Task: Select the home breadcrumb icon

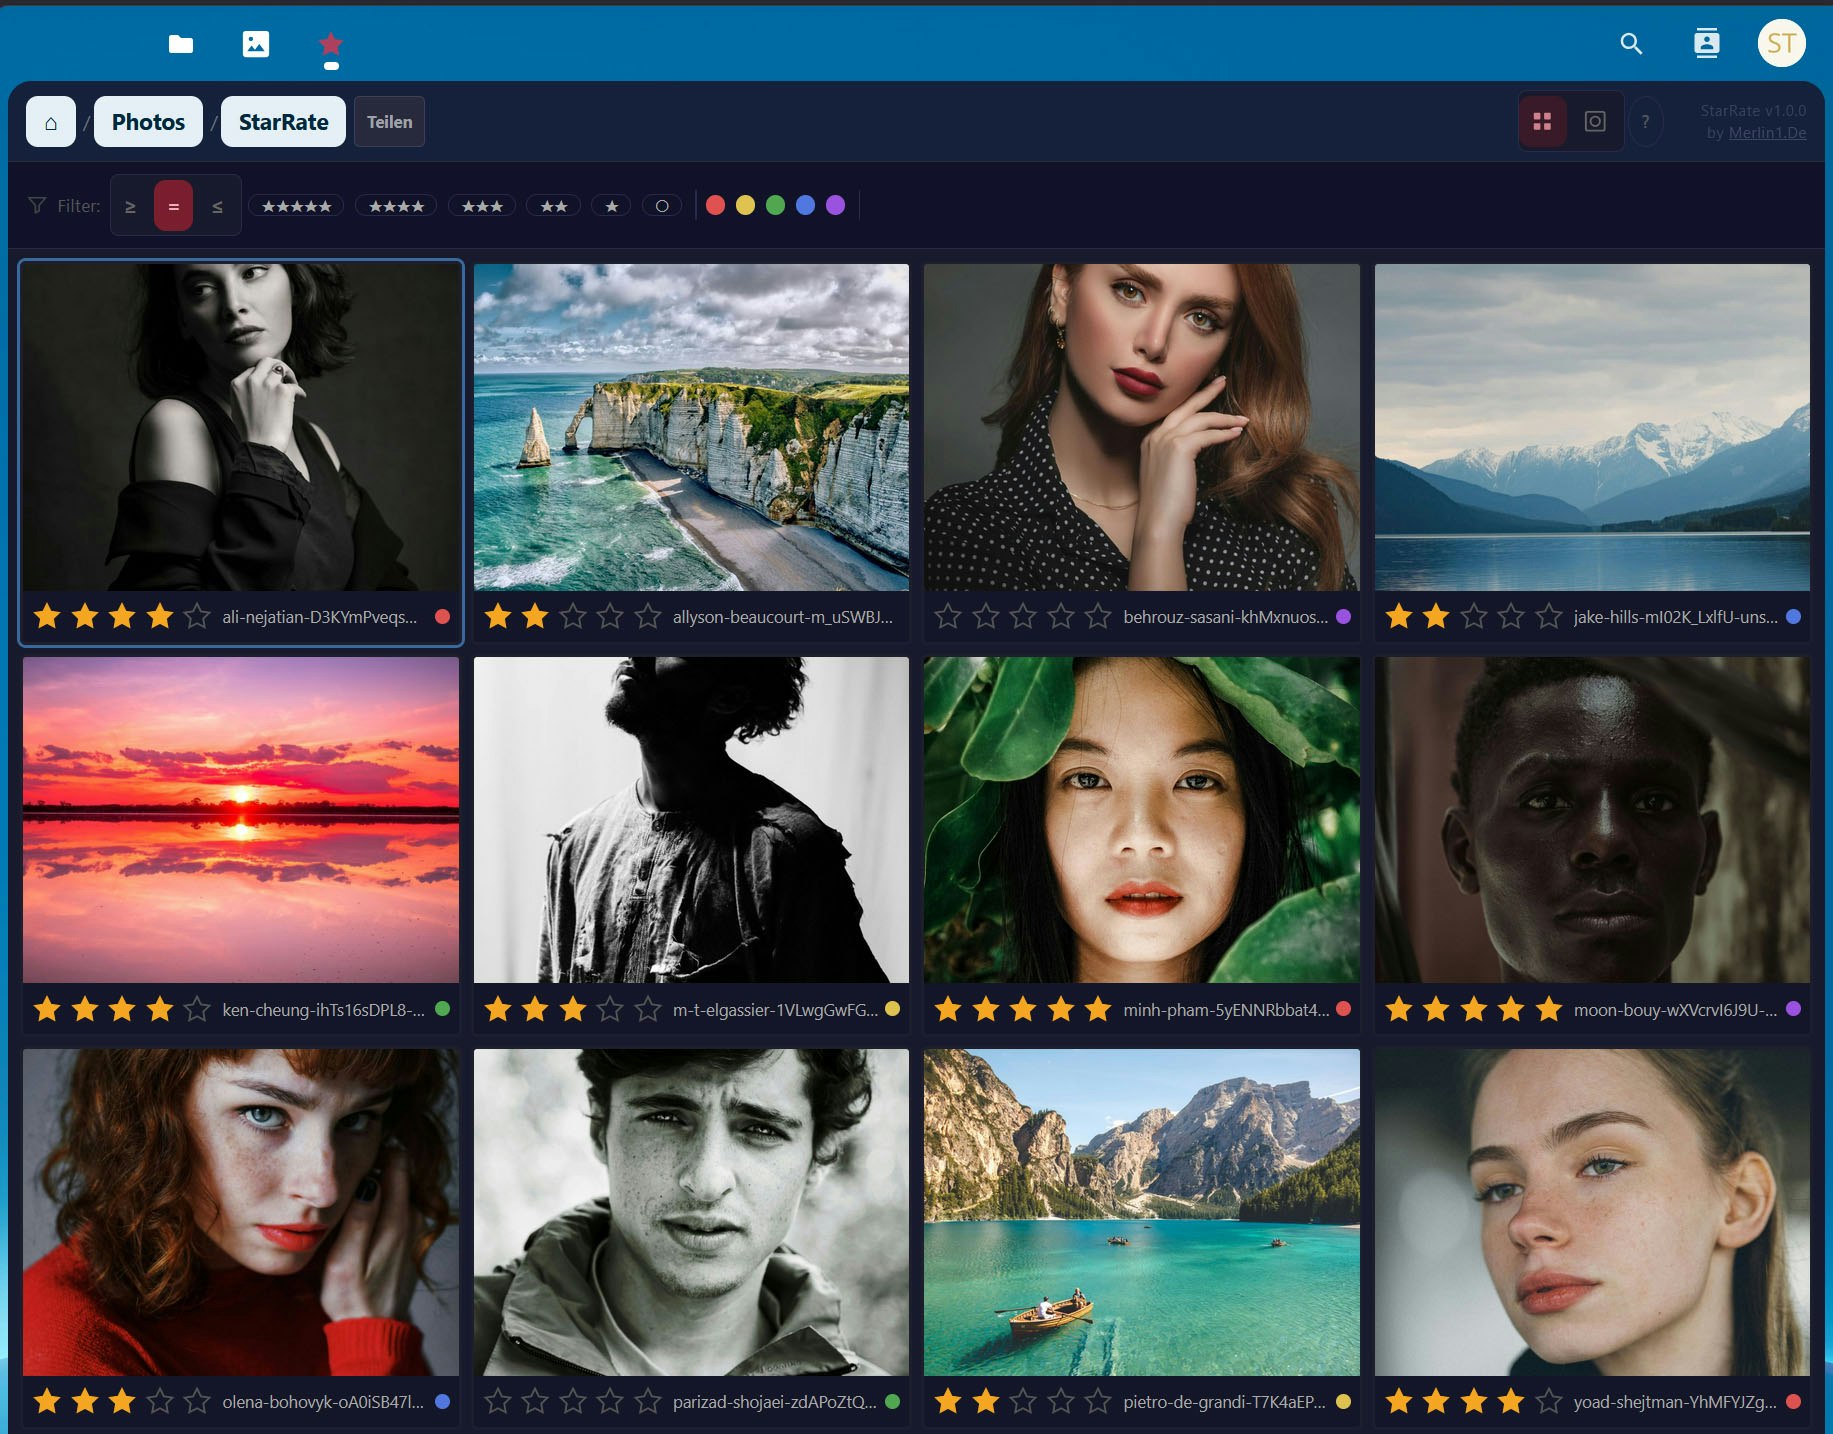Action: [50, 121]
